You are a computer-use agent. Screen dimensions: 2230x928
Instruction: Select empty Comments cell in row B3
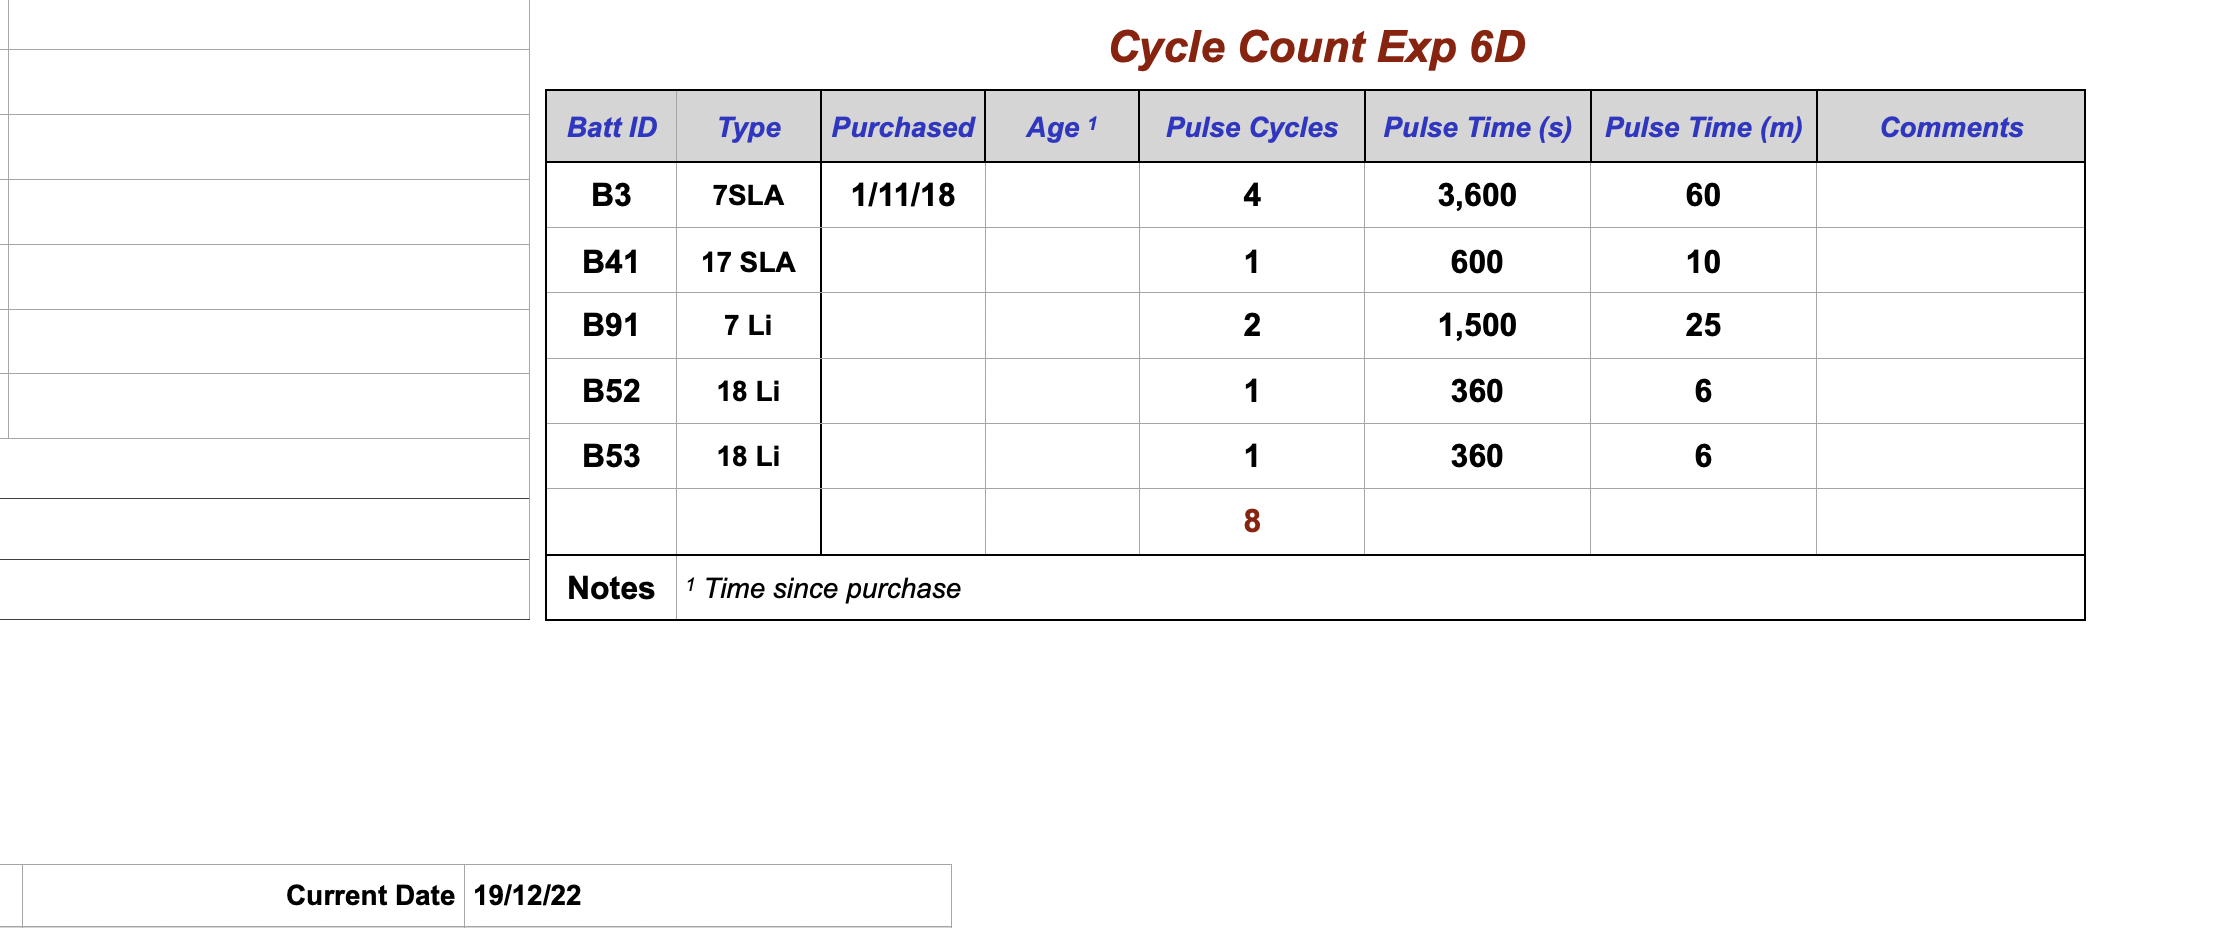tap(1951, 195)
